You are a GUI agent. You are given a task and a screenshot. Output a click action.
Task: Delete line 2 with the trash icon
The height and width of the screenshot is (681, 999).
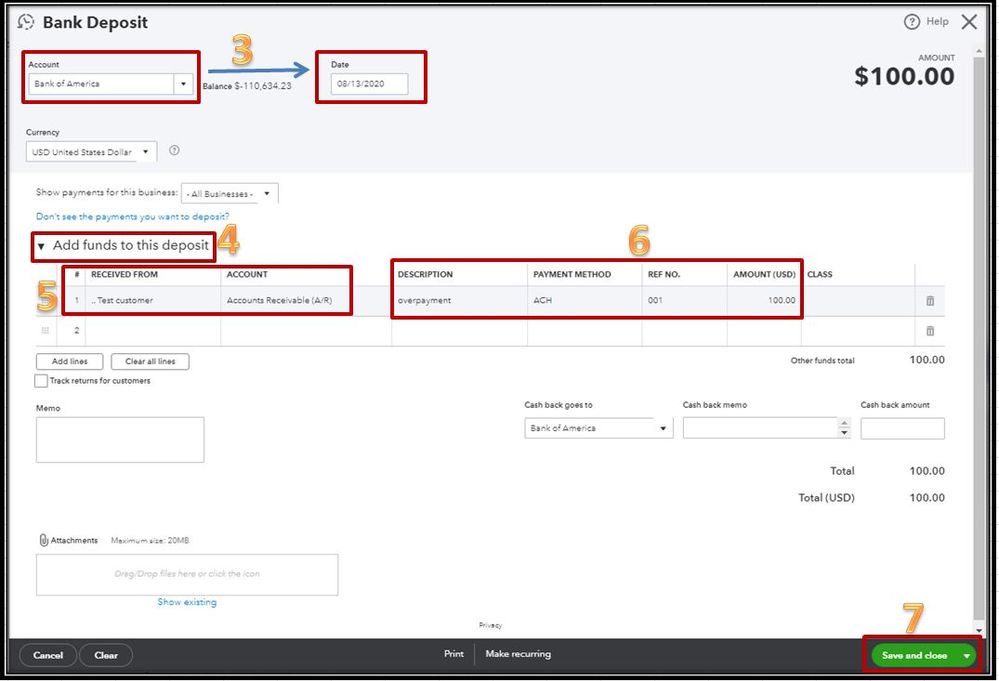coord(930,331)
